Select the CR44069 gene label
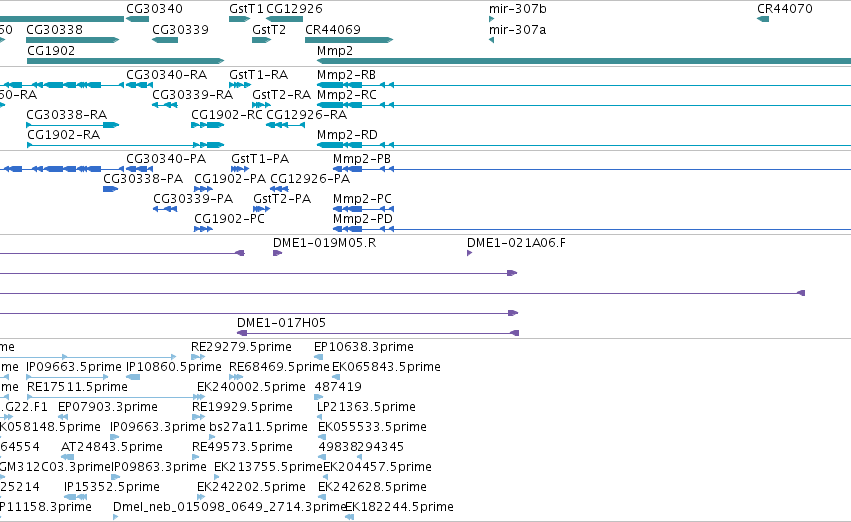Screen dimensions: 851x522 [333, 29]
